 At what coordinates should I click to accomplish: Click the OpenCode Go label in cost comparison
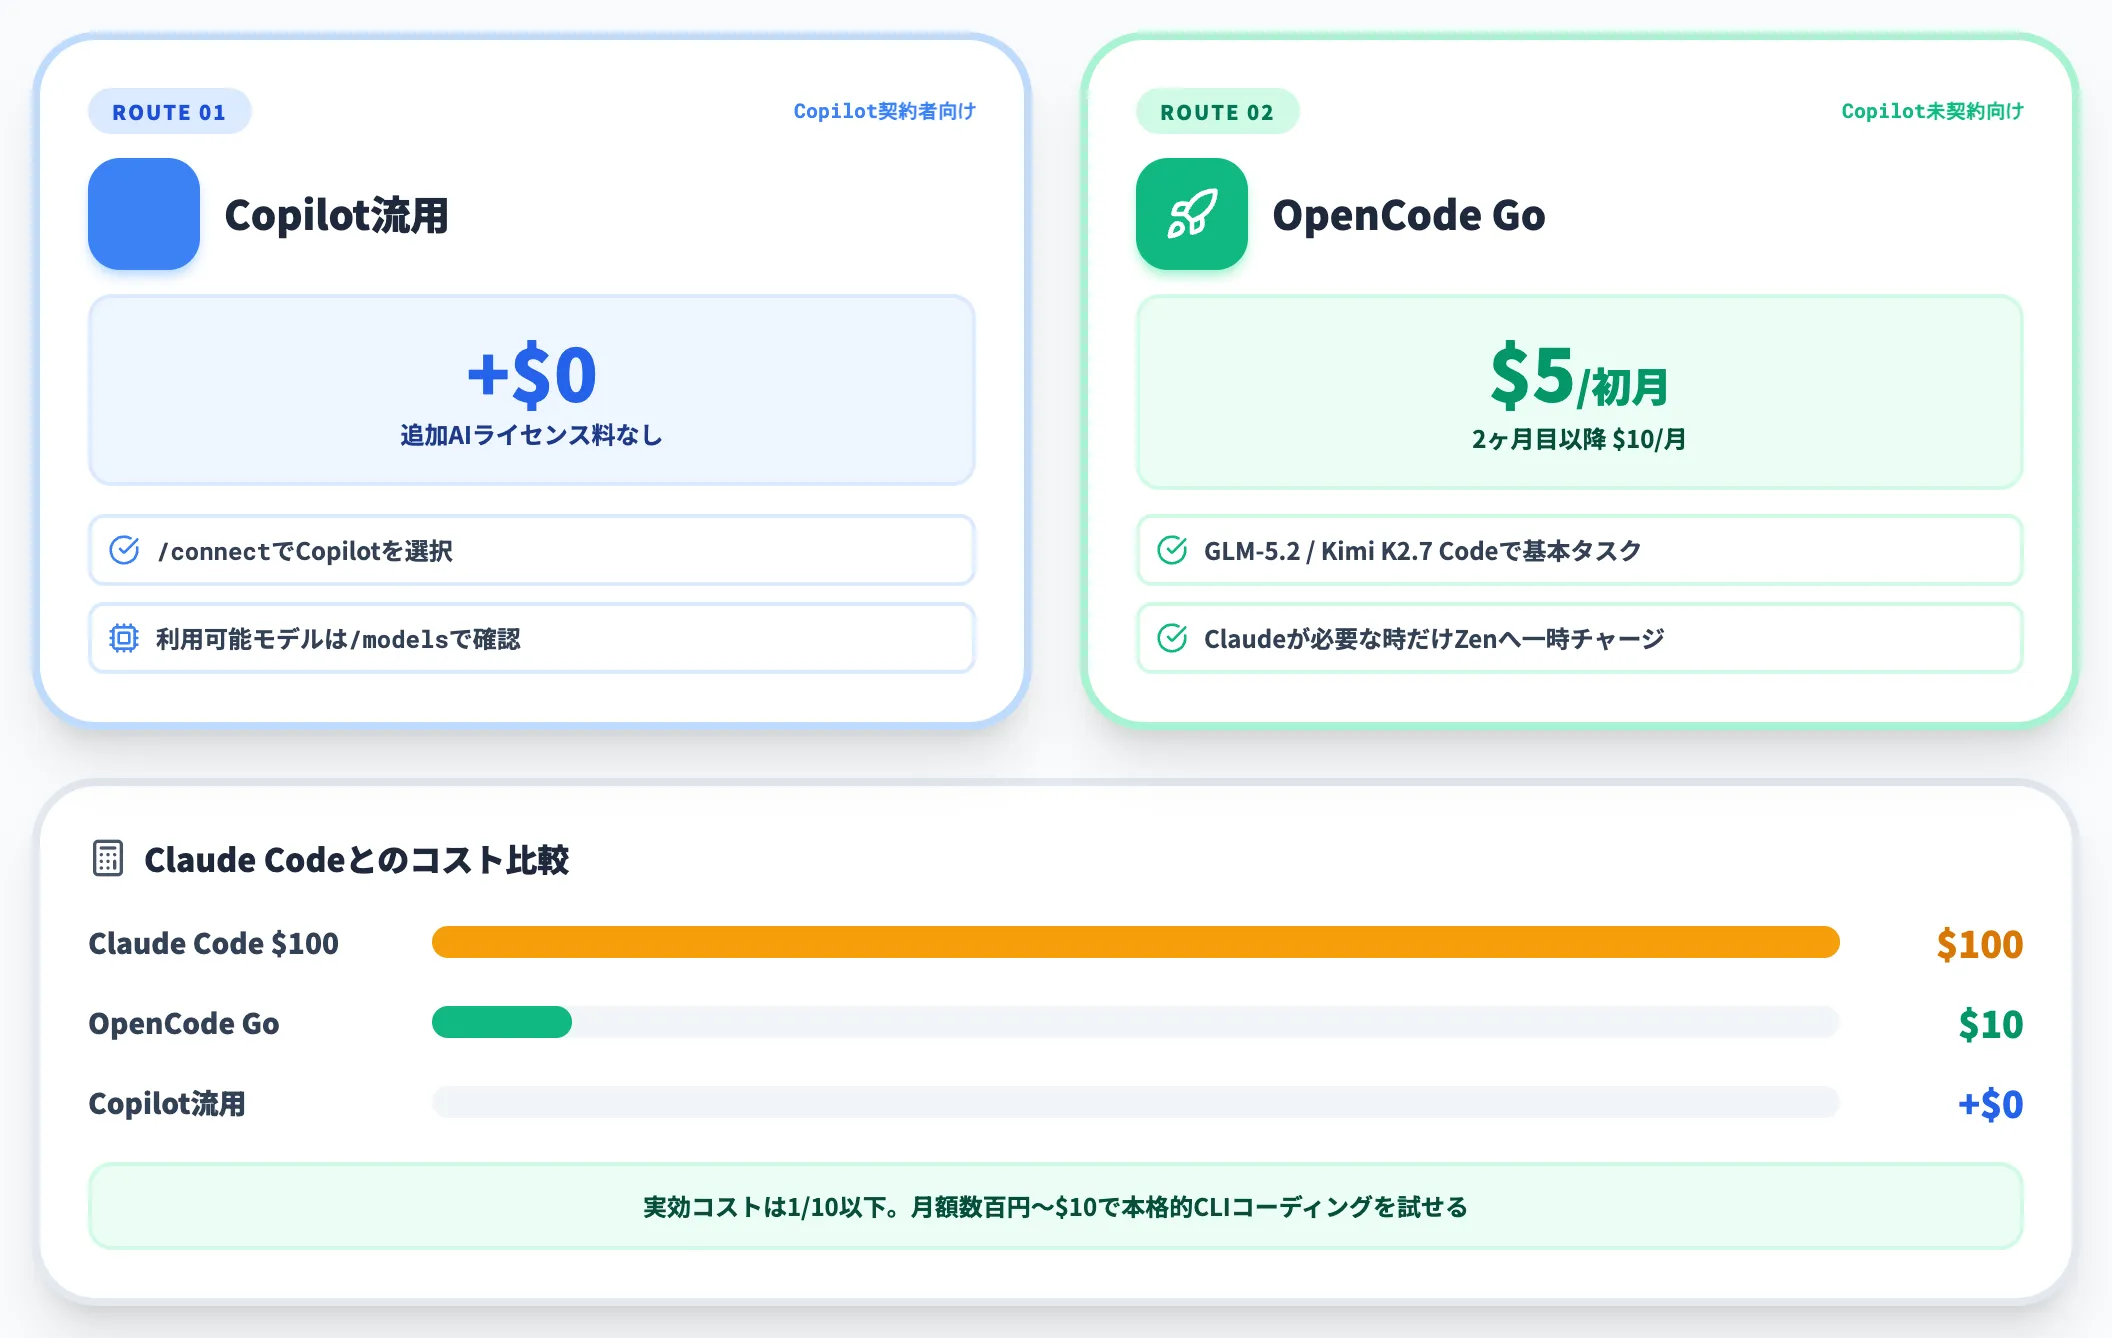coord(184,1023)
